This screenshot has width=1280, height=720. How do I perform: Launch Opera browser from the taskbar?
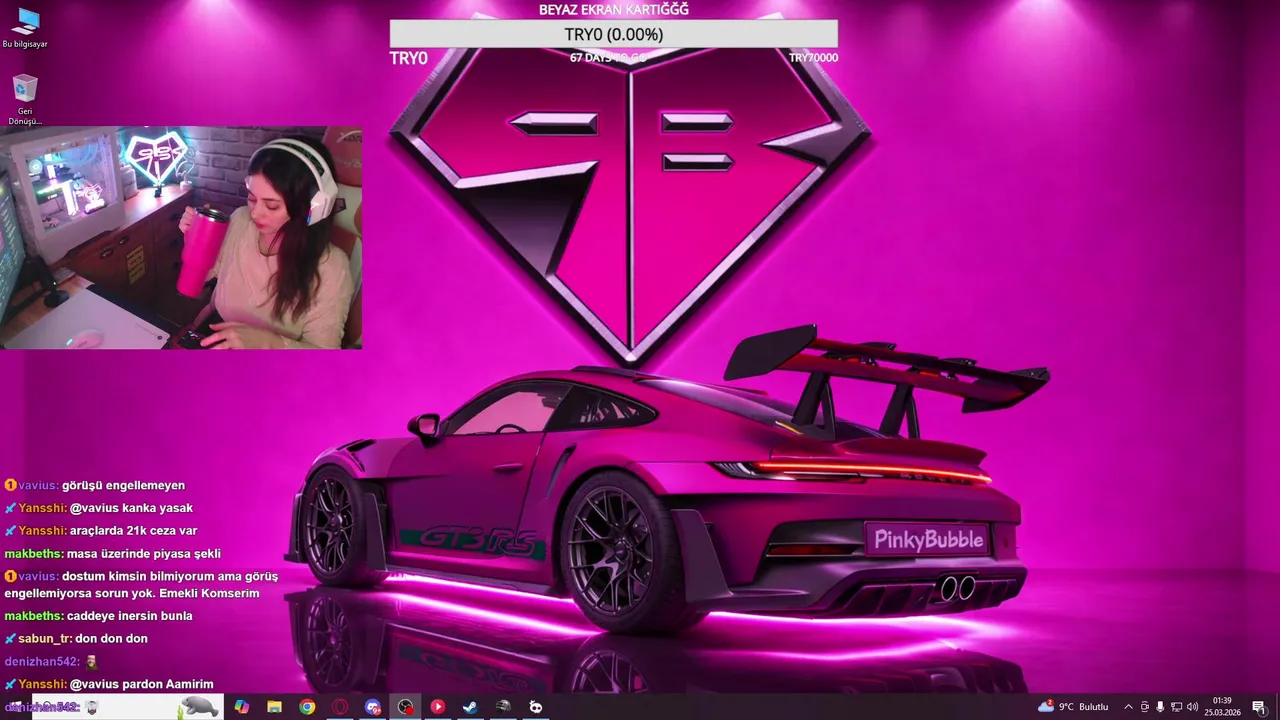click(x=340, y=707)
